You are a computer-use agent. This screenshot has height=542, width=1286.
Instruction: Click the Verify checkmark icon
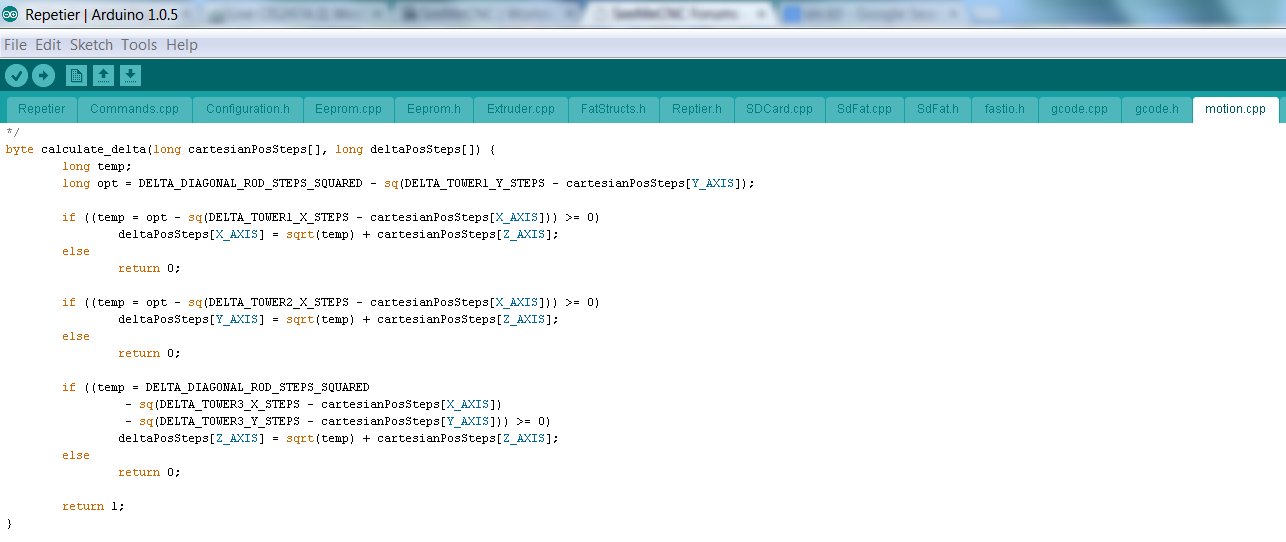(16, 76)
